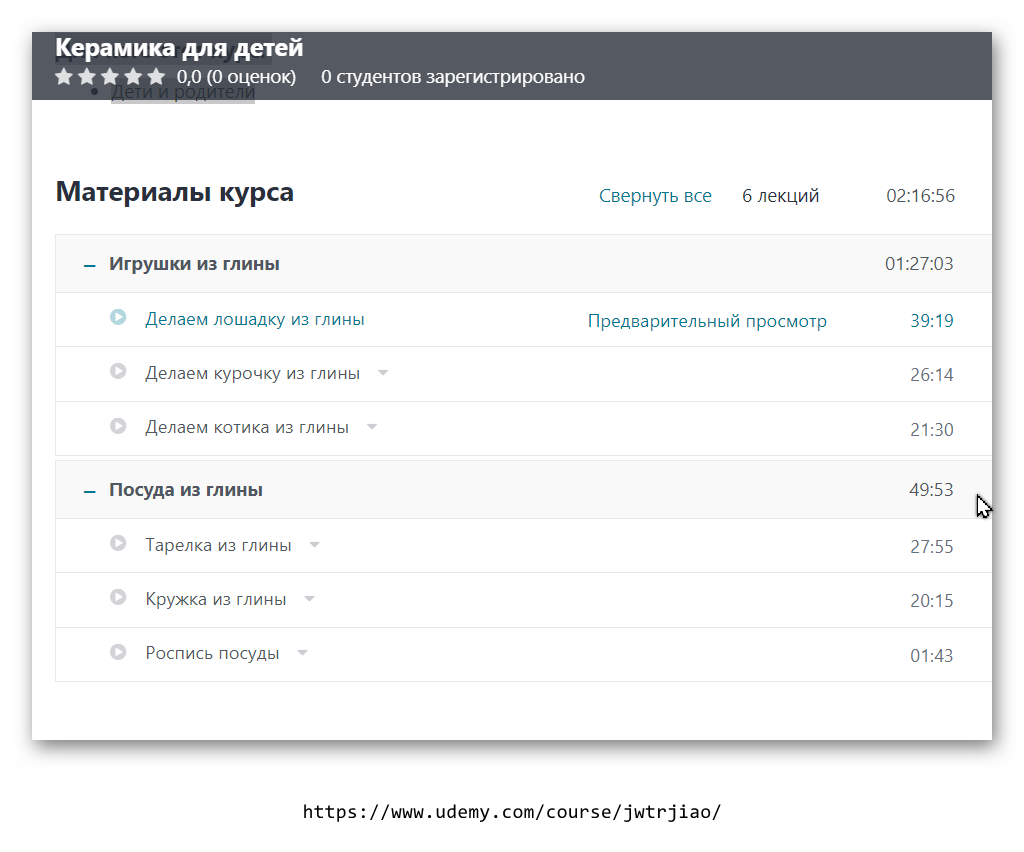Click the fifth rating star

click(x=156, y=75)
